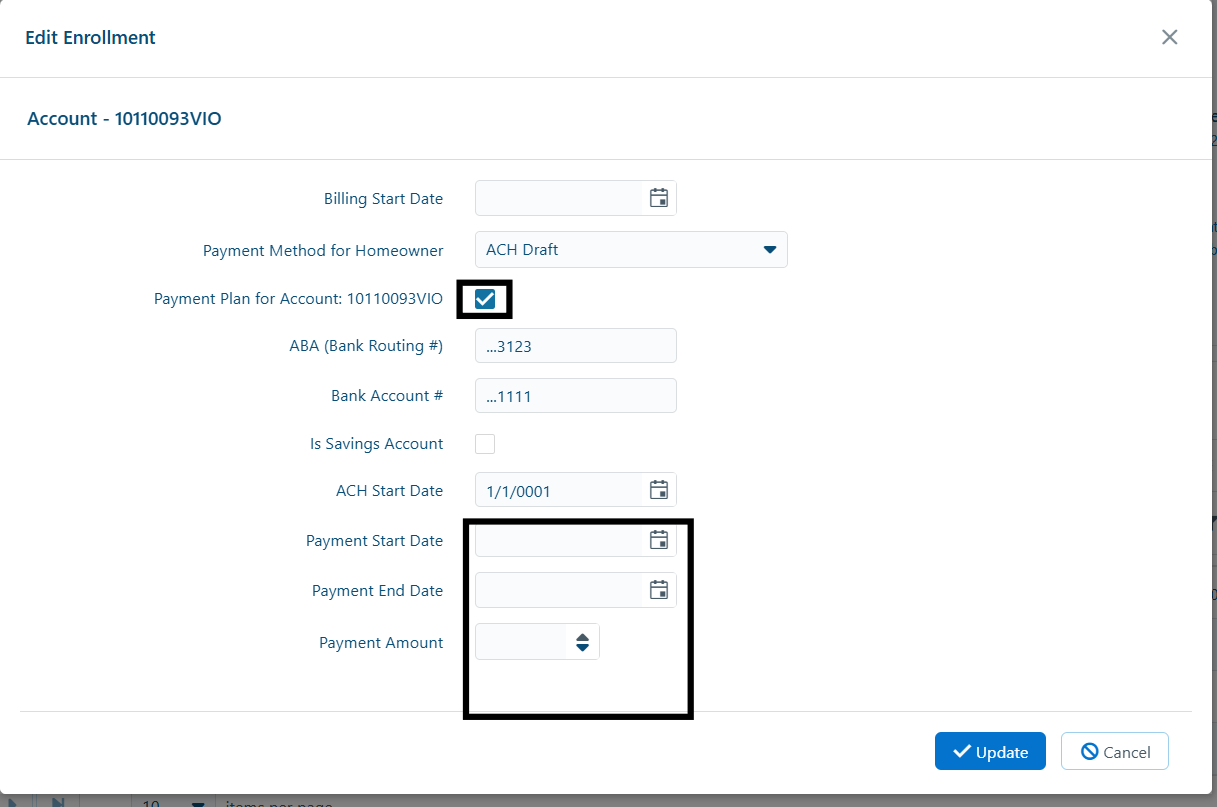The image size is (1217, 807).
Task: Click the Update button
Action: click(x=990, y=751)
